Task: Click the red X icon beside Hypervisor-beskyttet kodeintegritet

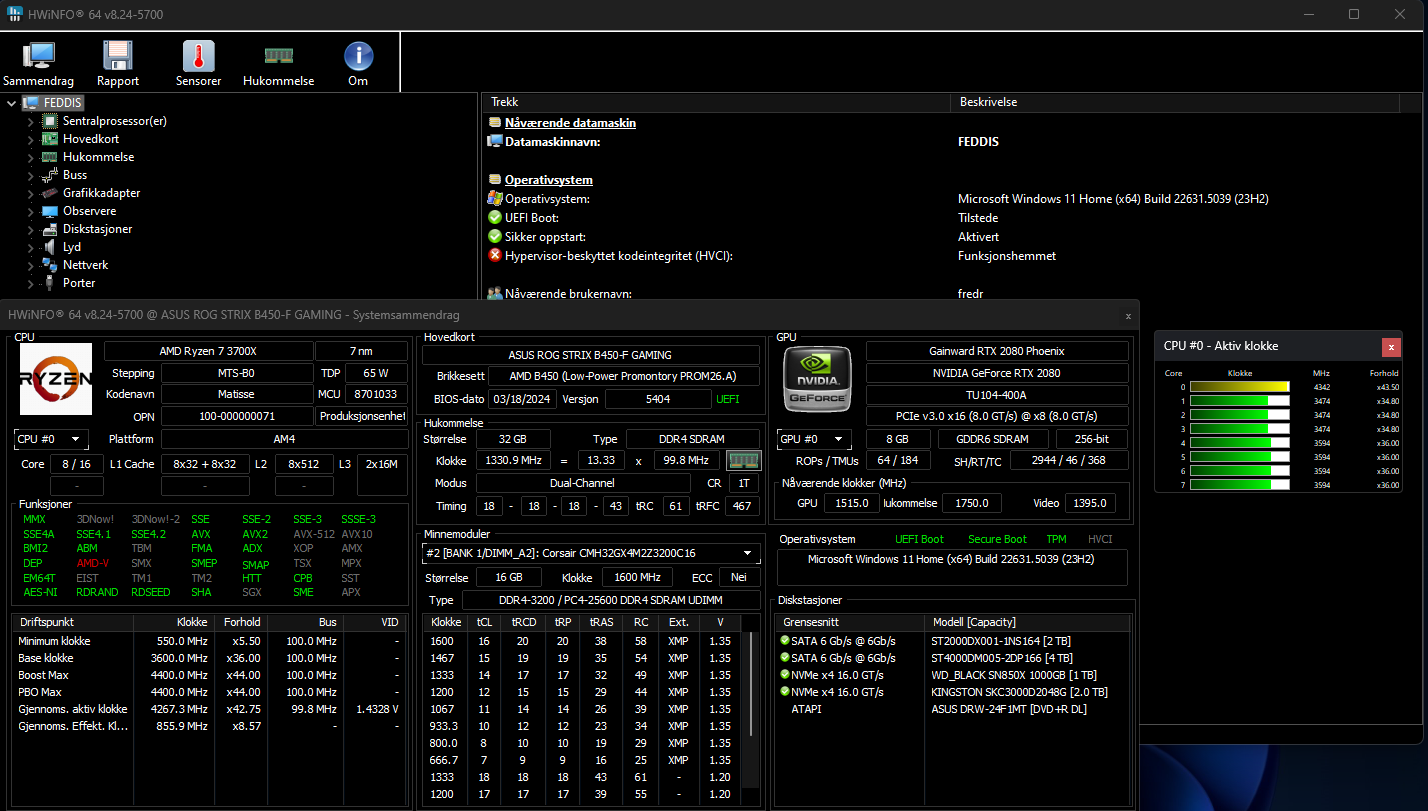Action: pyautogui.click(x=494, y=256)
